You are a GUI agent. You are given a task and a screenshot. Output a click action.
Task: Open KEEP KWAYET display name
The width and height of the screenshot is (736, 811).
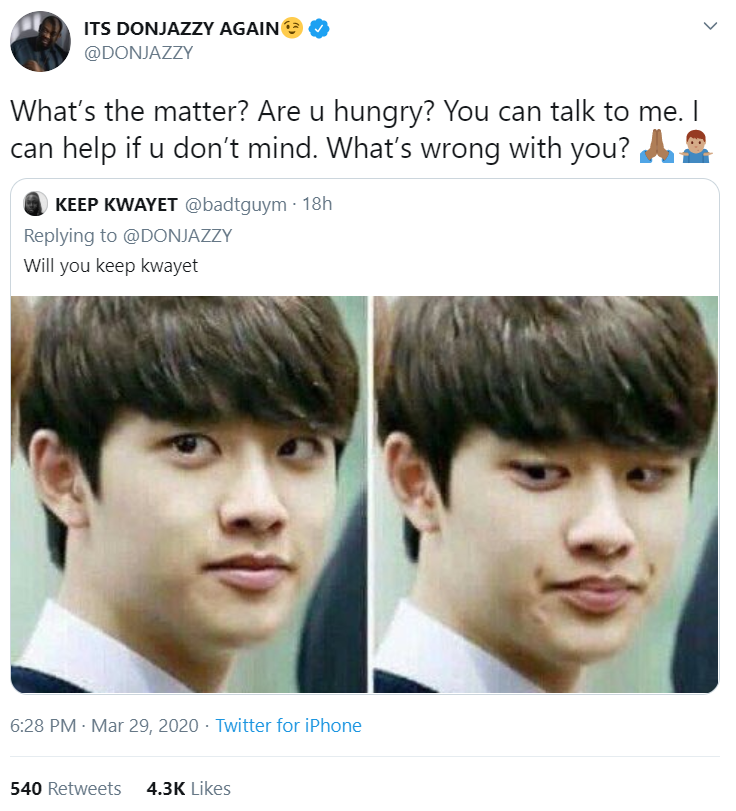click(116, 205)
